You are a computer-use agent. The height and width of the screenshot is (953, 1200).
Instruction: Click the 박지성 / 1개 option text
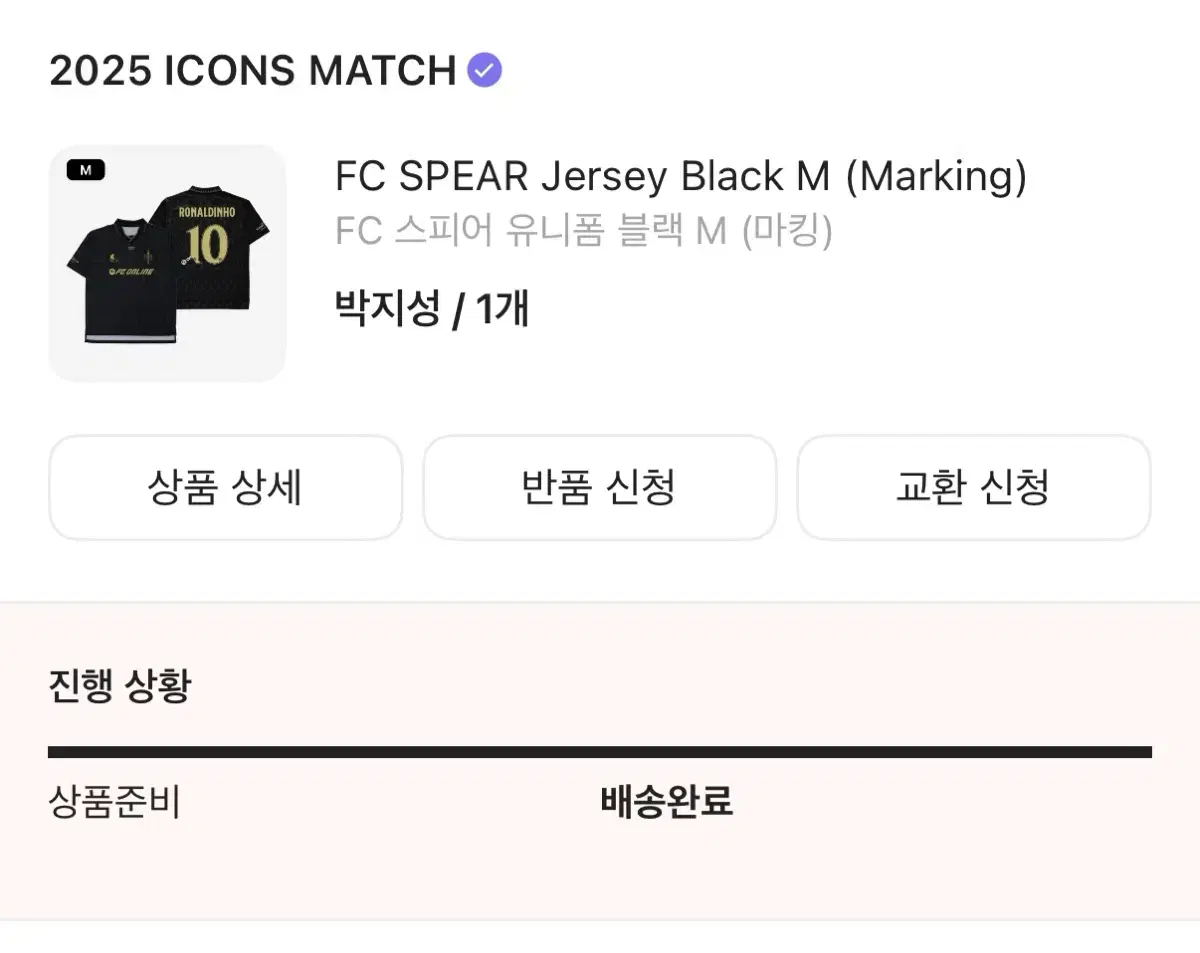tap(432, 310)
